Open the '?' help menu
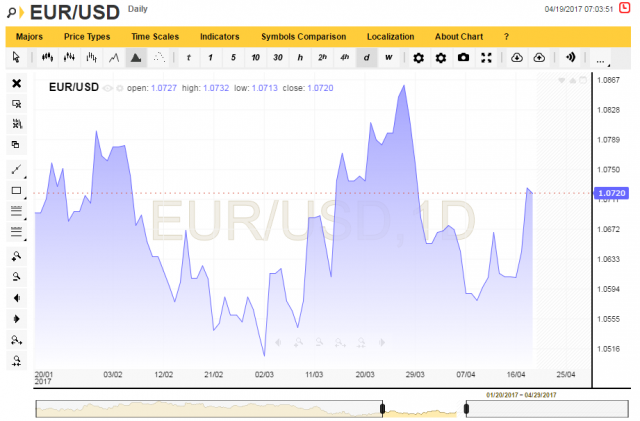Viewport: 640px width, 421px height. 506,37
